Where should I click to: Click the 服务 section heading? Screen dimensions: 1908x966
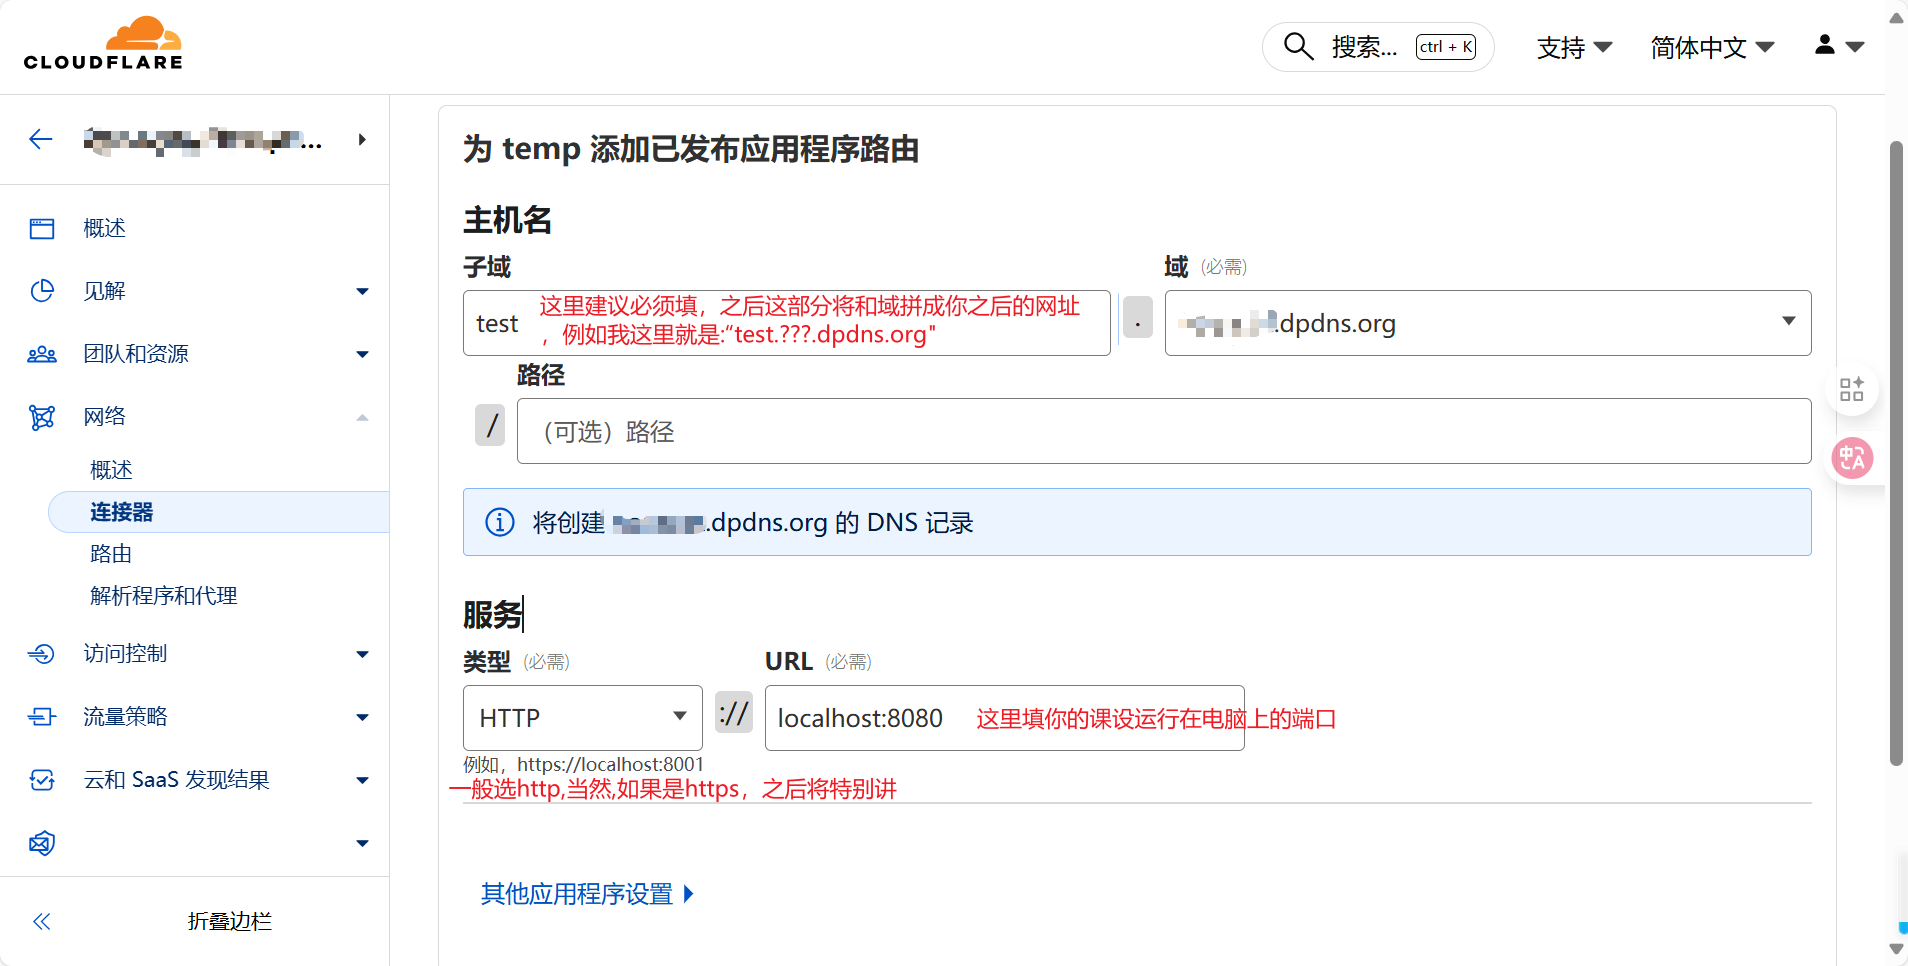pos(493,614)
